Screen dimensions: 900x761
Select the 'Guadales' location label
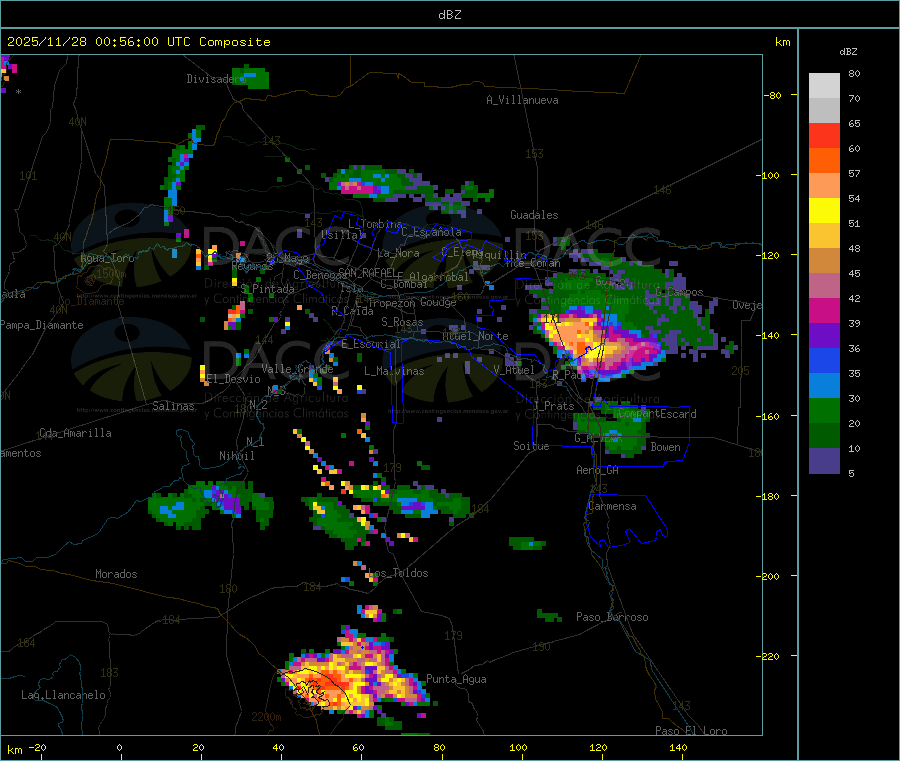point(534,215)
